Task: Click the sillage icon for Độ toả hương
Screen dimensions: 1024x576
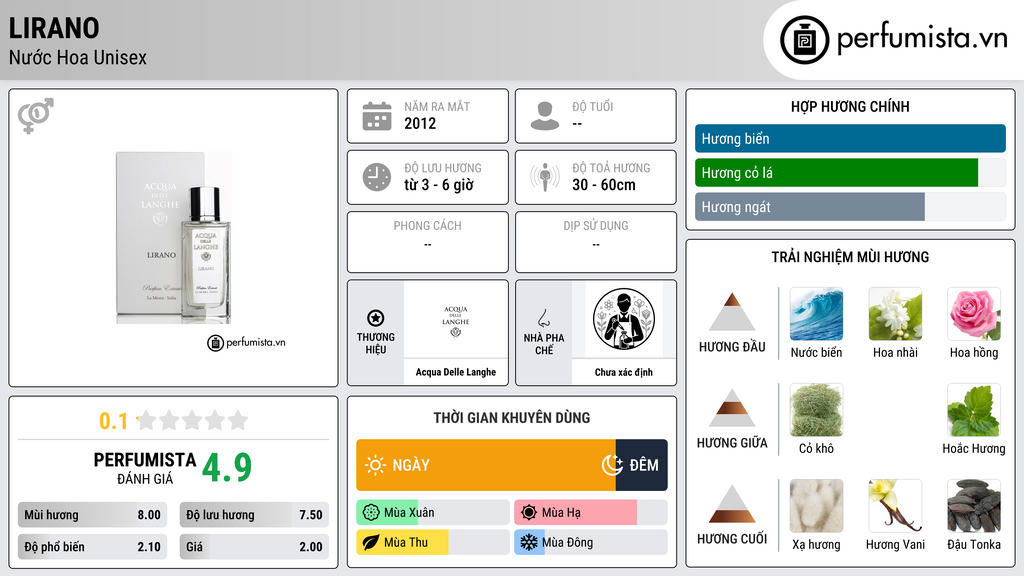Action: click(x=545, y=177)
